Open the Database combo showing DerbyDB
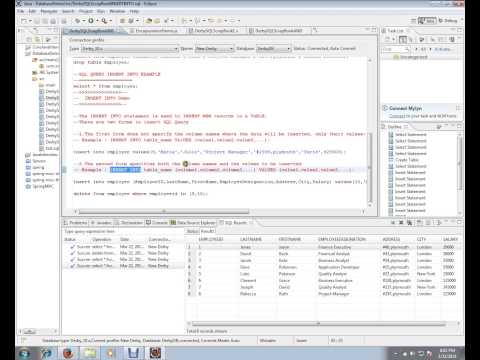Image resolution: width=480 pixels, height=360 pixels. [274, 49]
